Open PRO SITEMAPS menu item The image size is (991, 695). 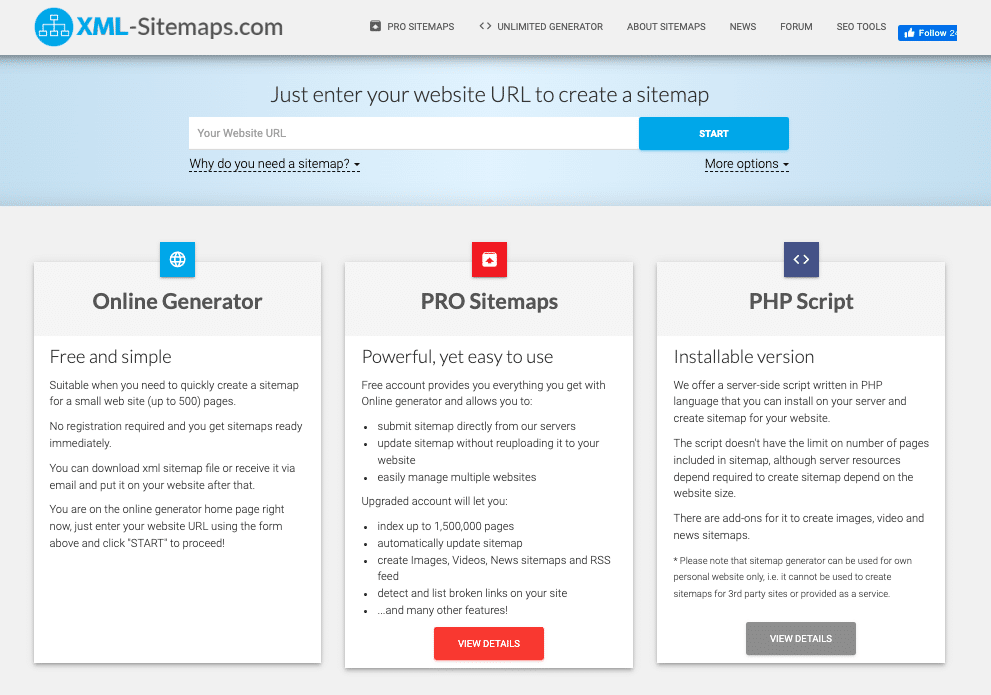420,27
